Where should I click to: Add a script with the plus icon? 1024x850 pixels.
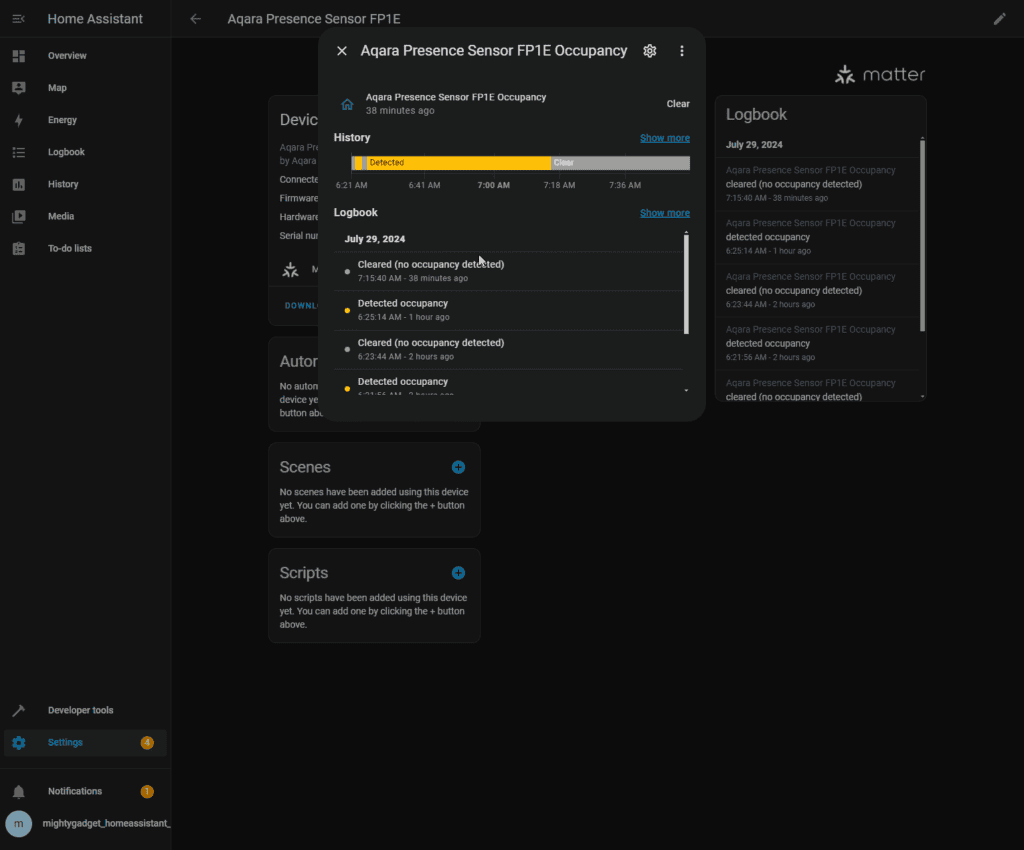458,573
